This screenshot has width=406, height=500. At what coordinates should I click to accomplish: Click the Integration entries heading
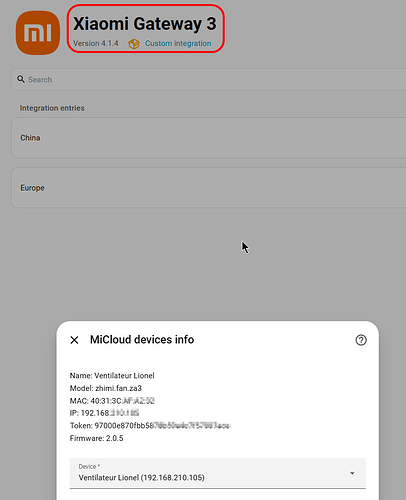[52, 108]
